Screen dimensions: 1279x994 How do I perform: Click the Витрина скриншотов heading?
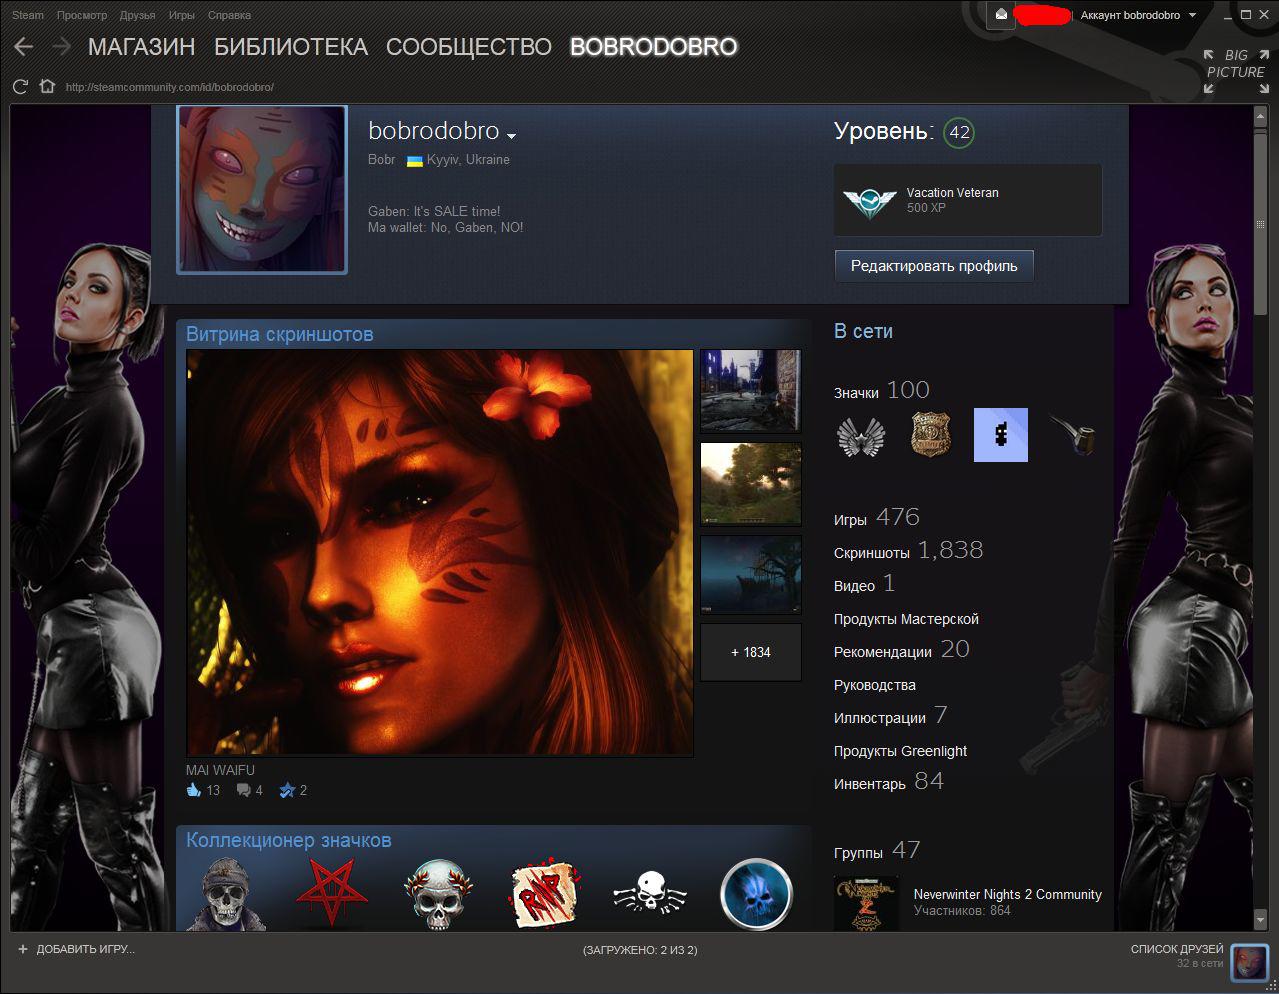280,334
